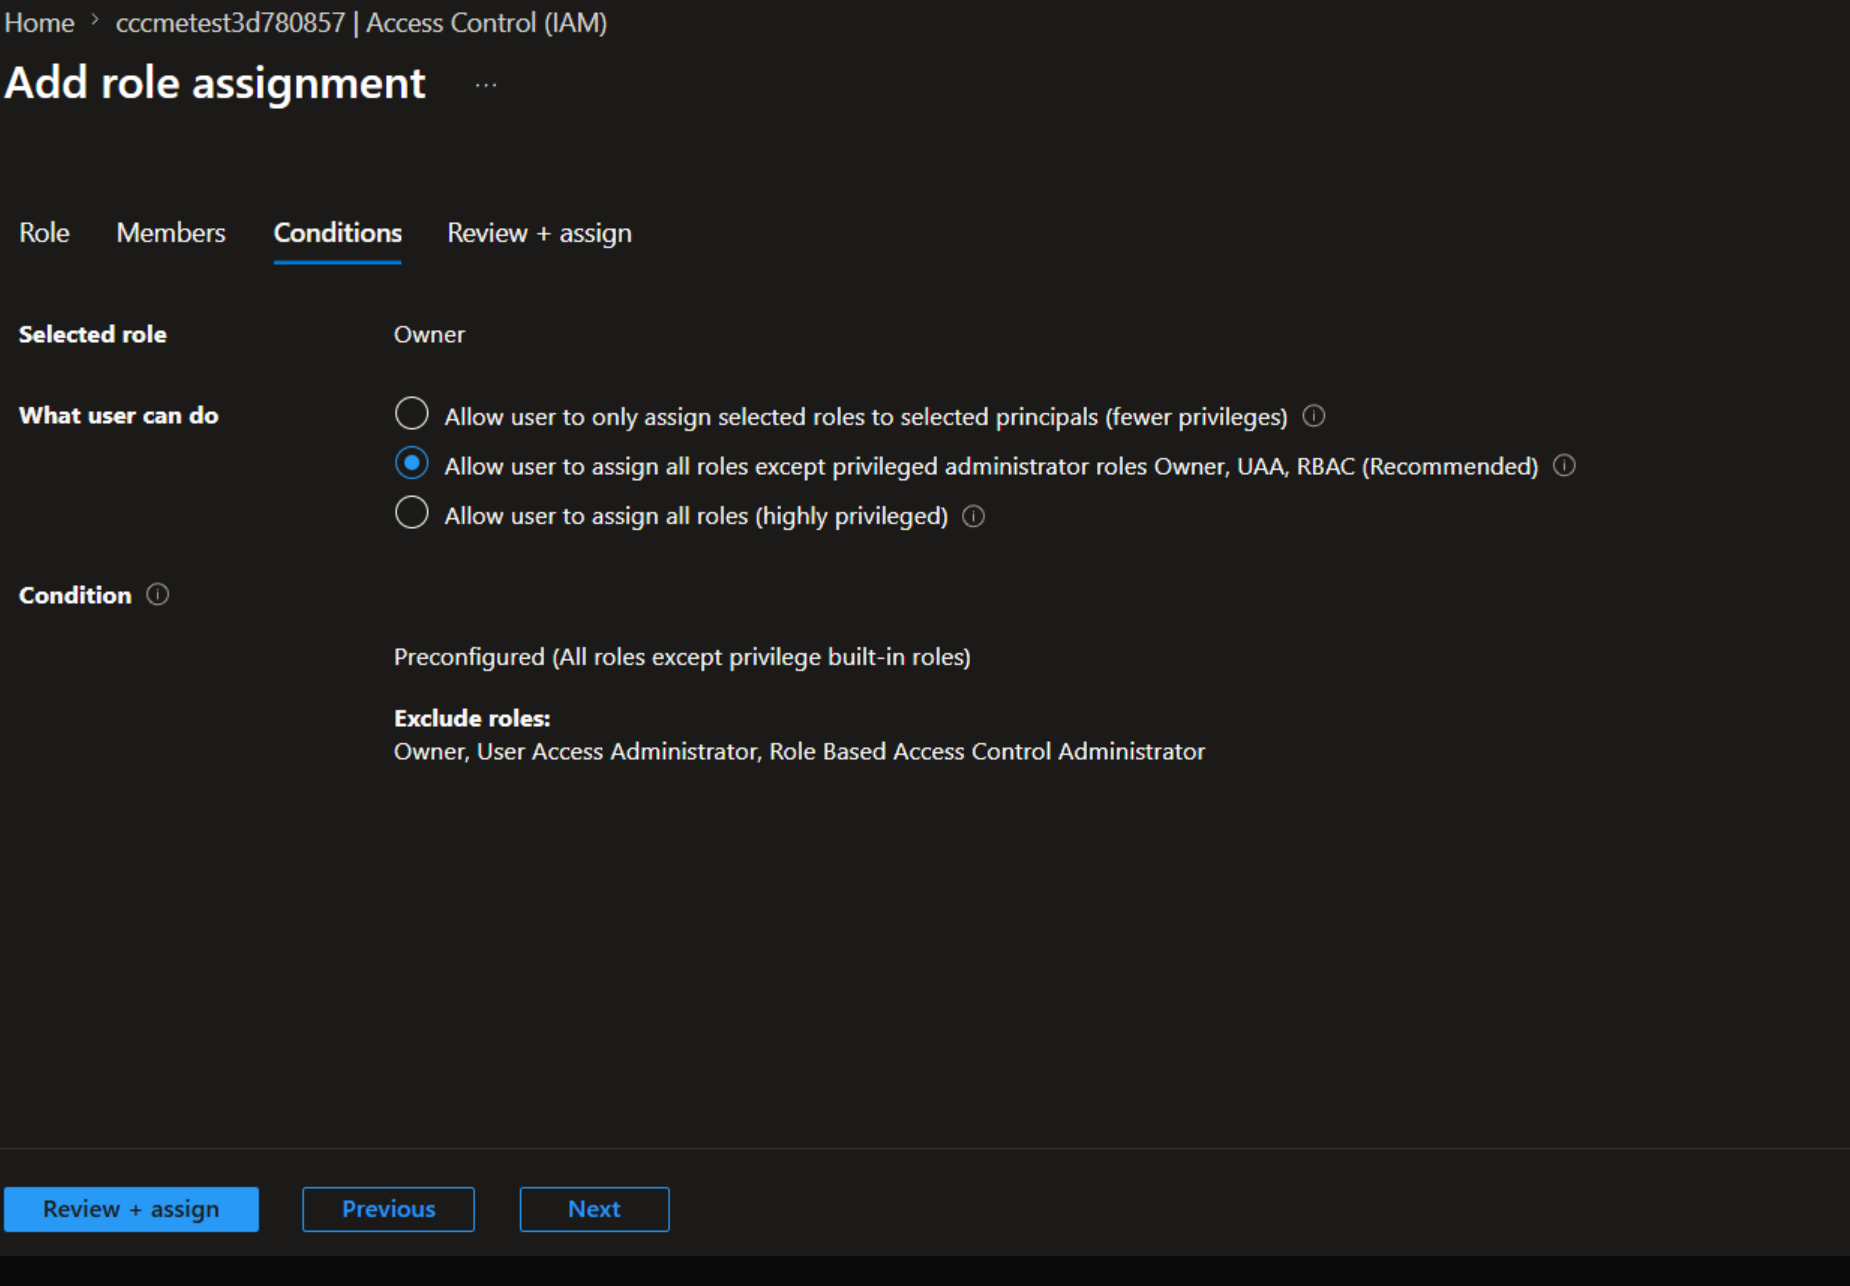Click the blue Review + assign button
The image size is (1850, 1286).
[x=131, y=1209]
